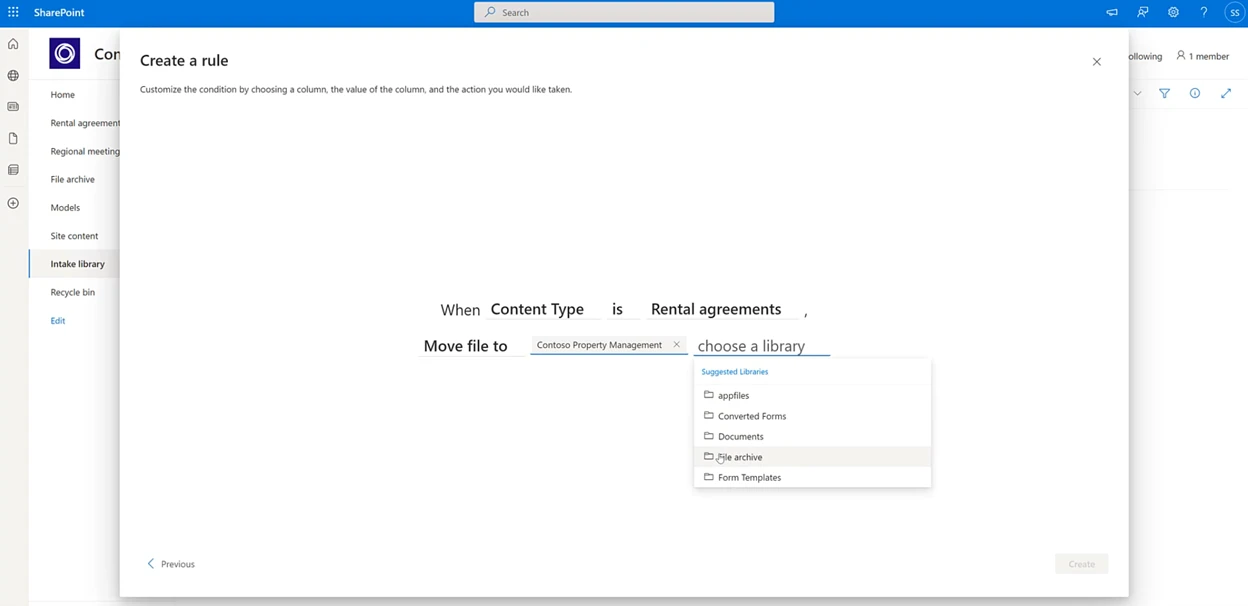Open Rental agreements from the site navigation
Screen dimensions: 1248x606
pos(85,122)
